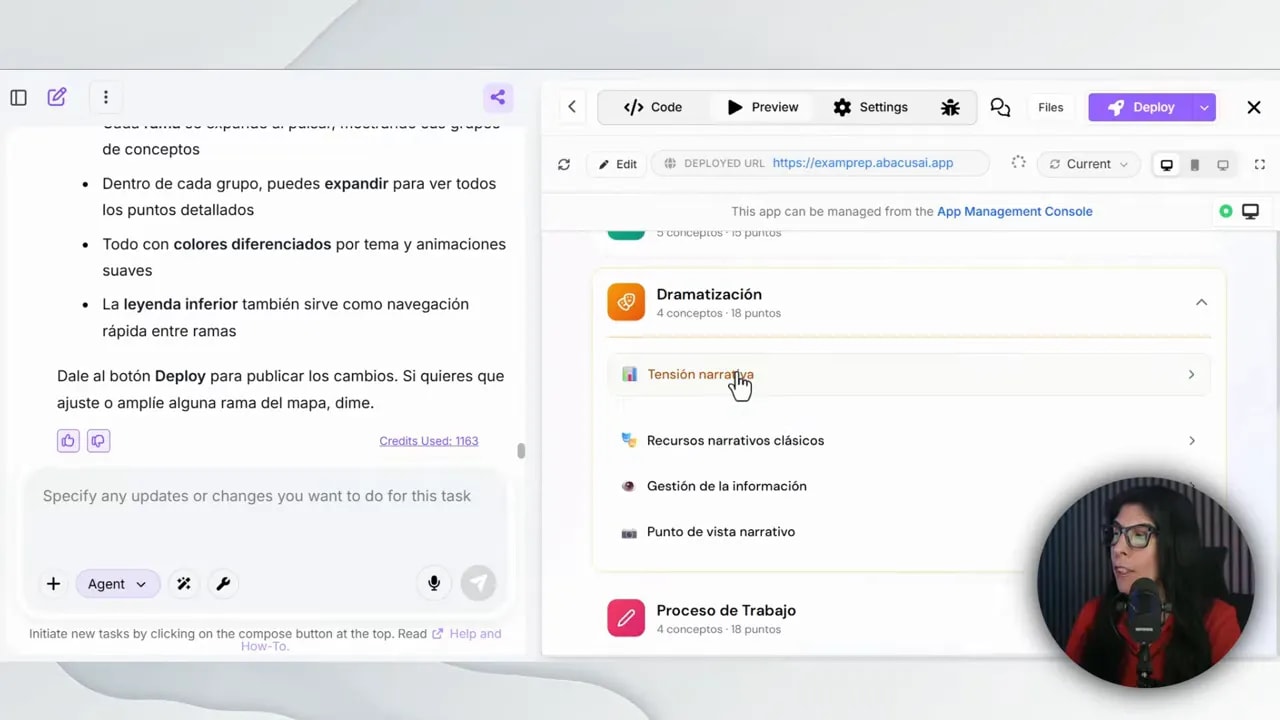Collapse the Dramatización section
Image resolution: width=1280 pixels, height=720 pixels.
coord(1201,302)
